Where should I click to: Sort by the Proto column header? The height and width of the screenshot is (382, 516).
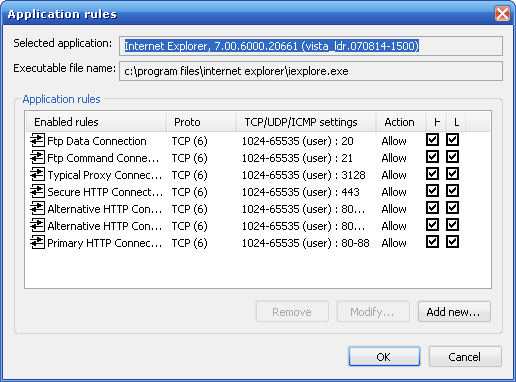(x=201, y=122)
